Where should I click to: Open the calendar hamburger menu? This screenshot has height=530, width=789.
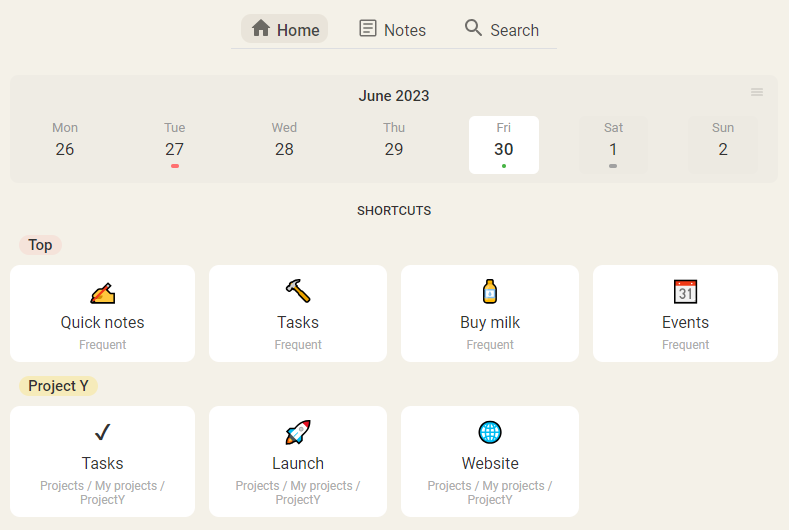coord(757,92)
